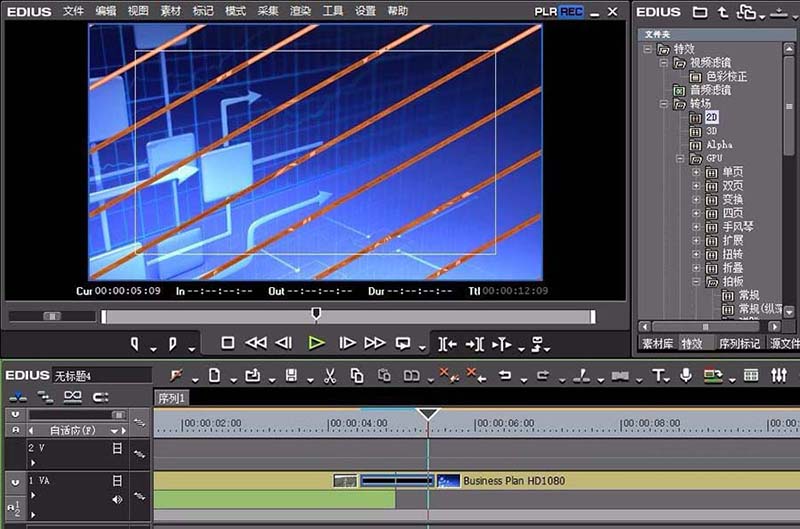Start playback with green Play button

coord(316,343)
